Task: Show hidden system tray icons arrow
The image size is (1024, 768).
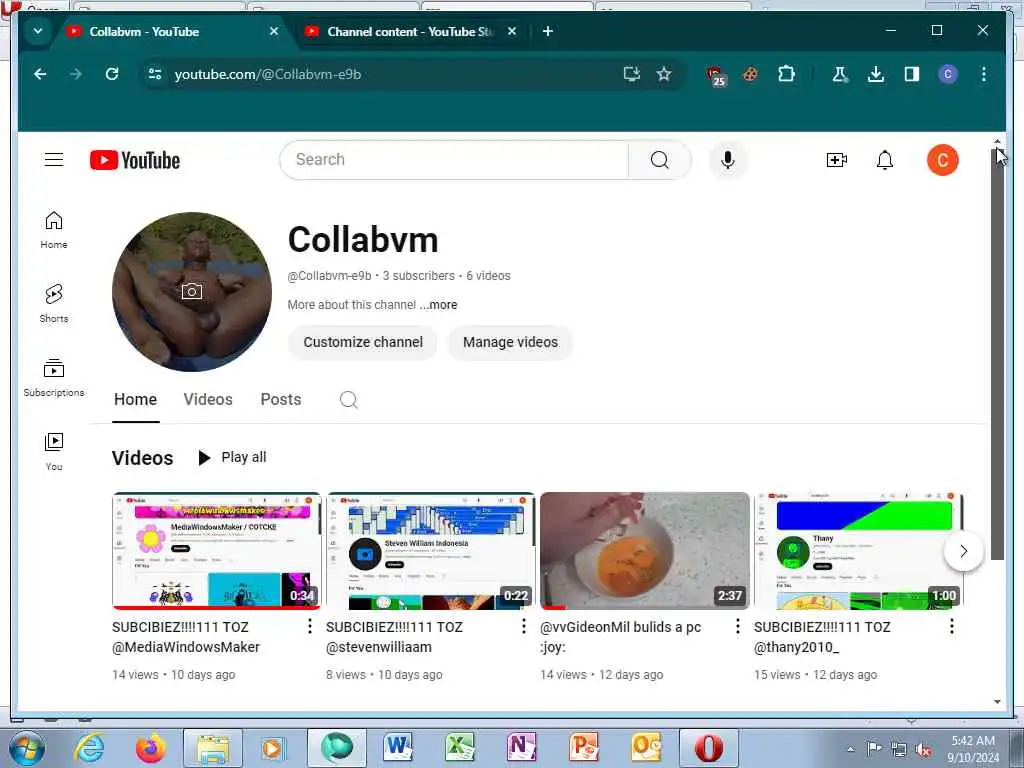Action: pyautogui.click(x=850, y=749)
